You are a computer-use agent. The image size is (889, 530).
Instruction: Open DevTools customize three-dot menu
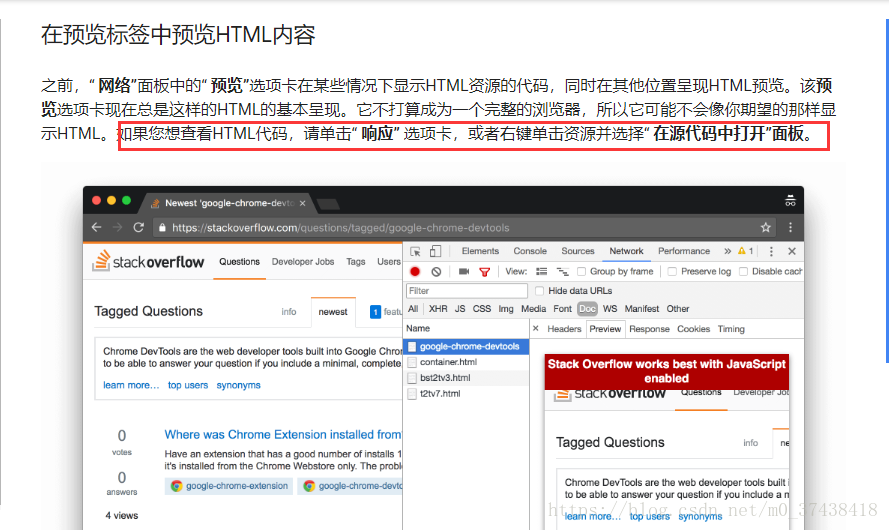771,251
